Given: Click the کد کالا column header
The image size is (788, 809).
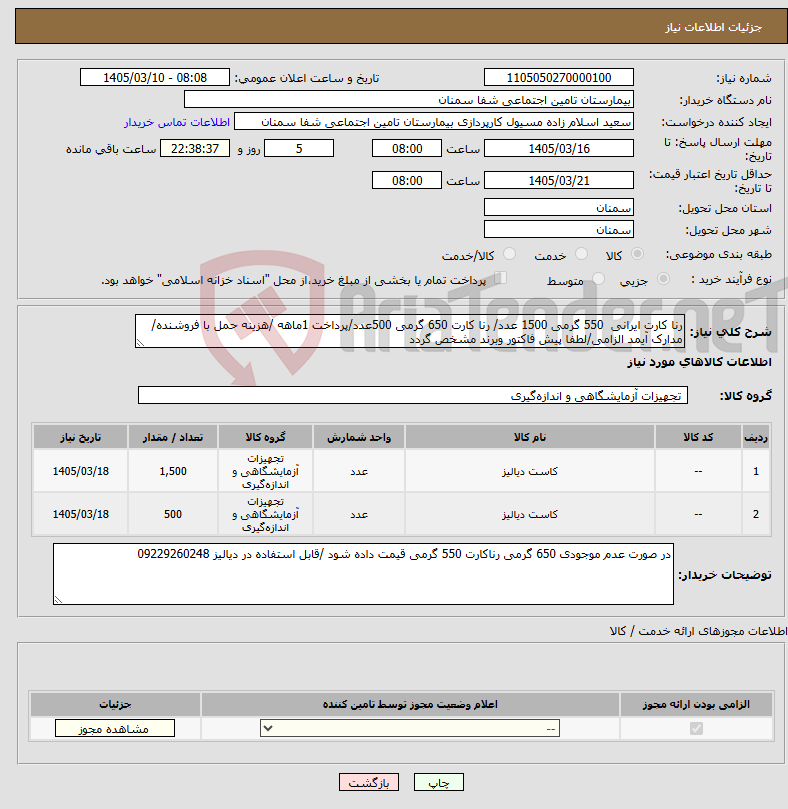Looking at the screenshot, I should pos(698,437).
